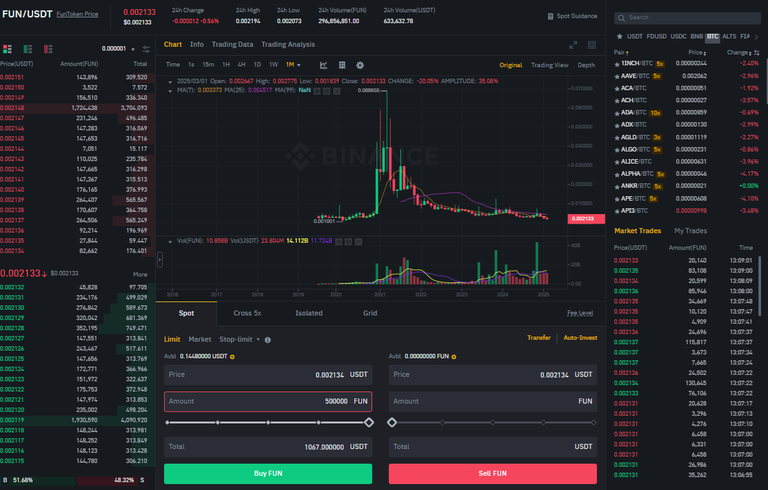
Task: Show buy orders only in order book
Action: [x=28, y=49]
